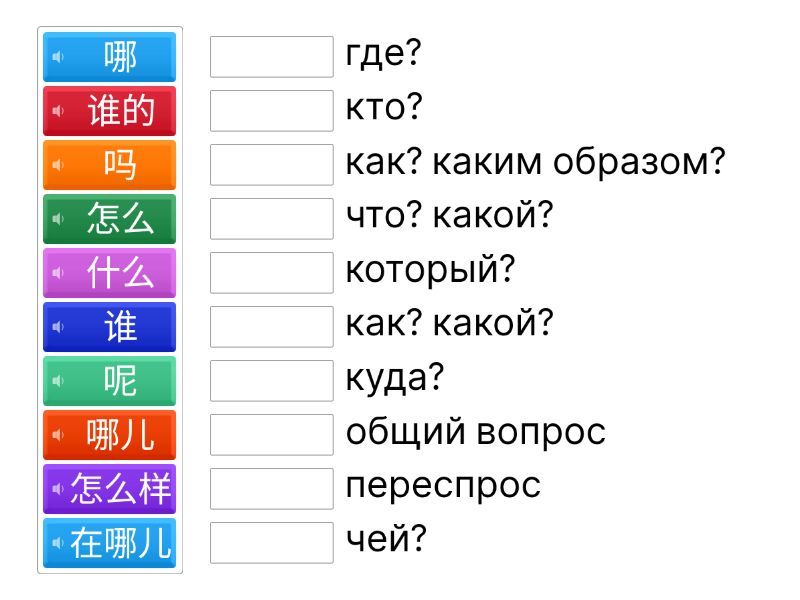Select the answer box beside чей?
The width and height of the screenshot is (800, 600).
(271, 543)
